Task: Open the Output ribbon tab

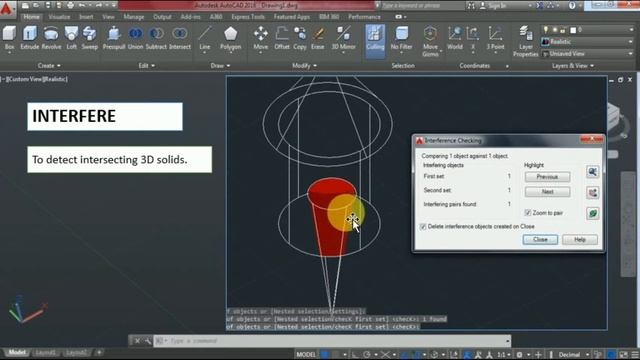Action: point(162,17)
